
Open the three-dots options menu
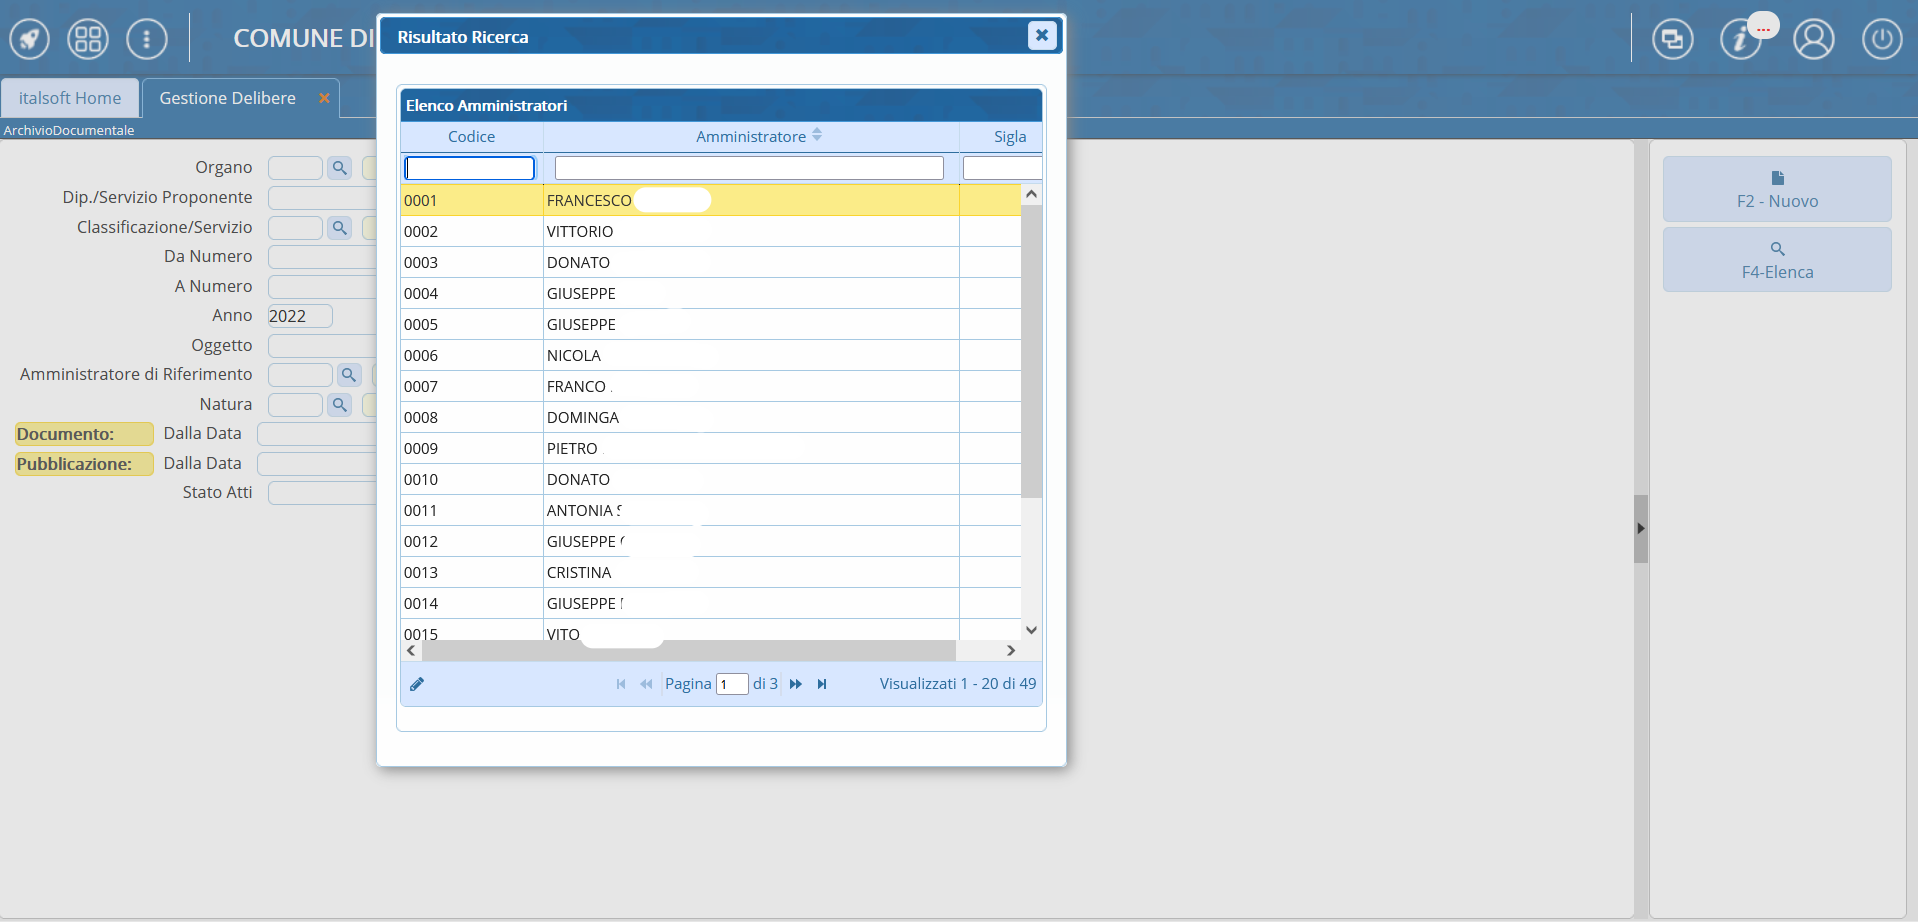click(147, 40)
